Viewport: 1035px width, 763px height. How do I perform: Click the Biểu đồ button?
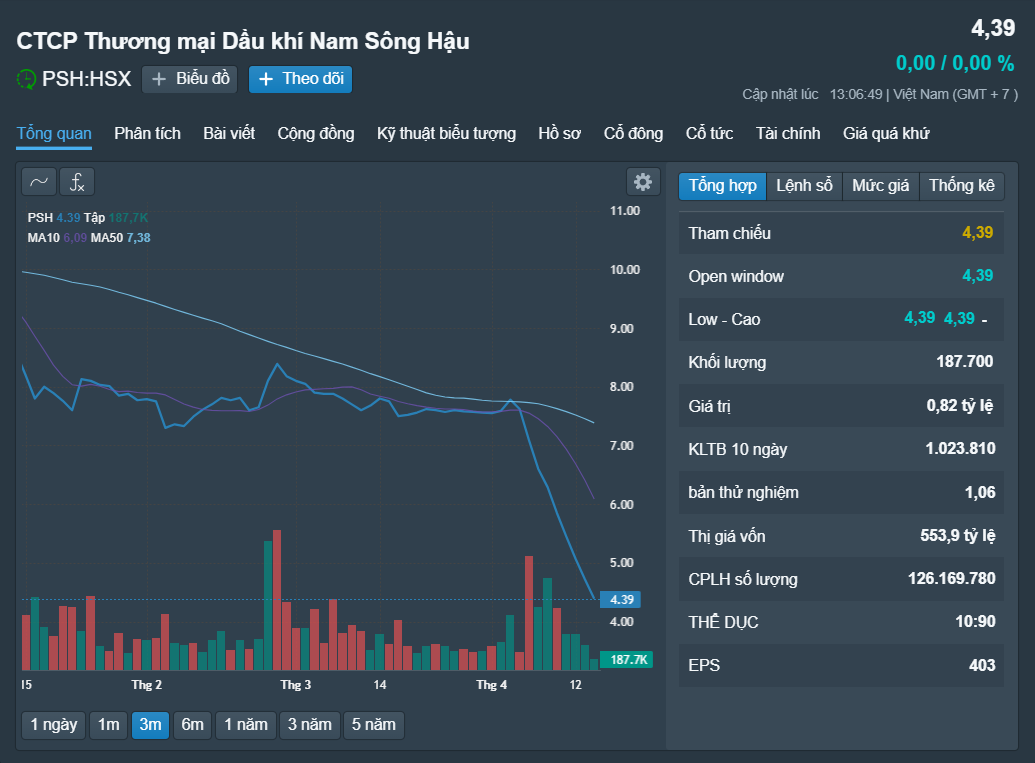(189, 79)
